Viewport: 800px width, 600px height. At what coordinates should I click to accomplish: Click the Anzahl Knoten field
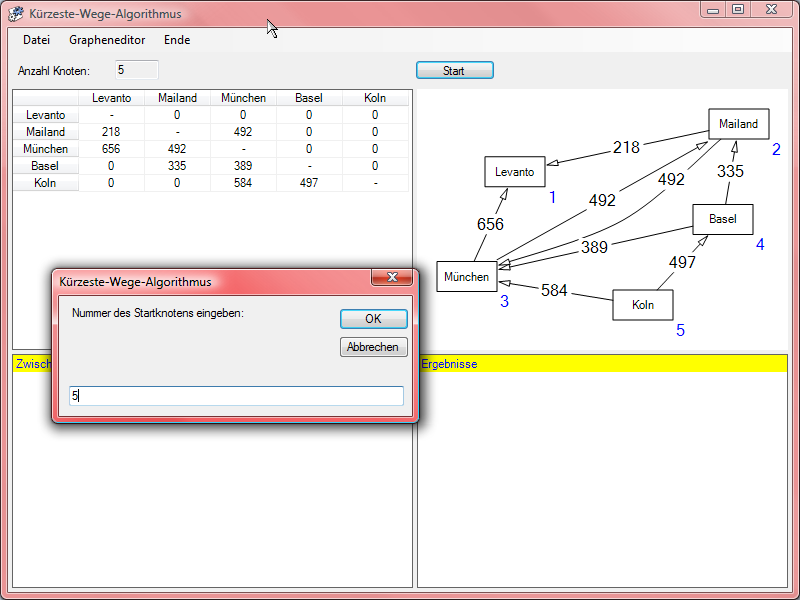[135, 70]
